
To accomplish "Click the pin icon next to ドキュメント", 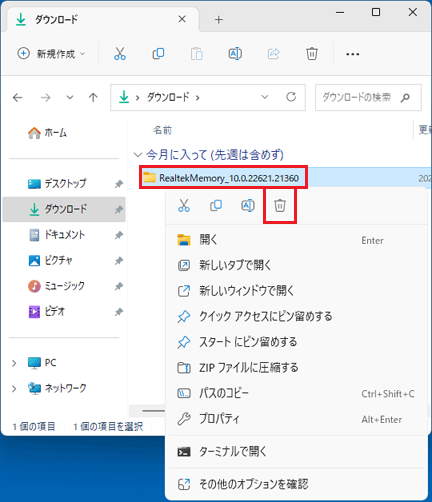I will tap(119, 235).
